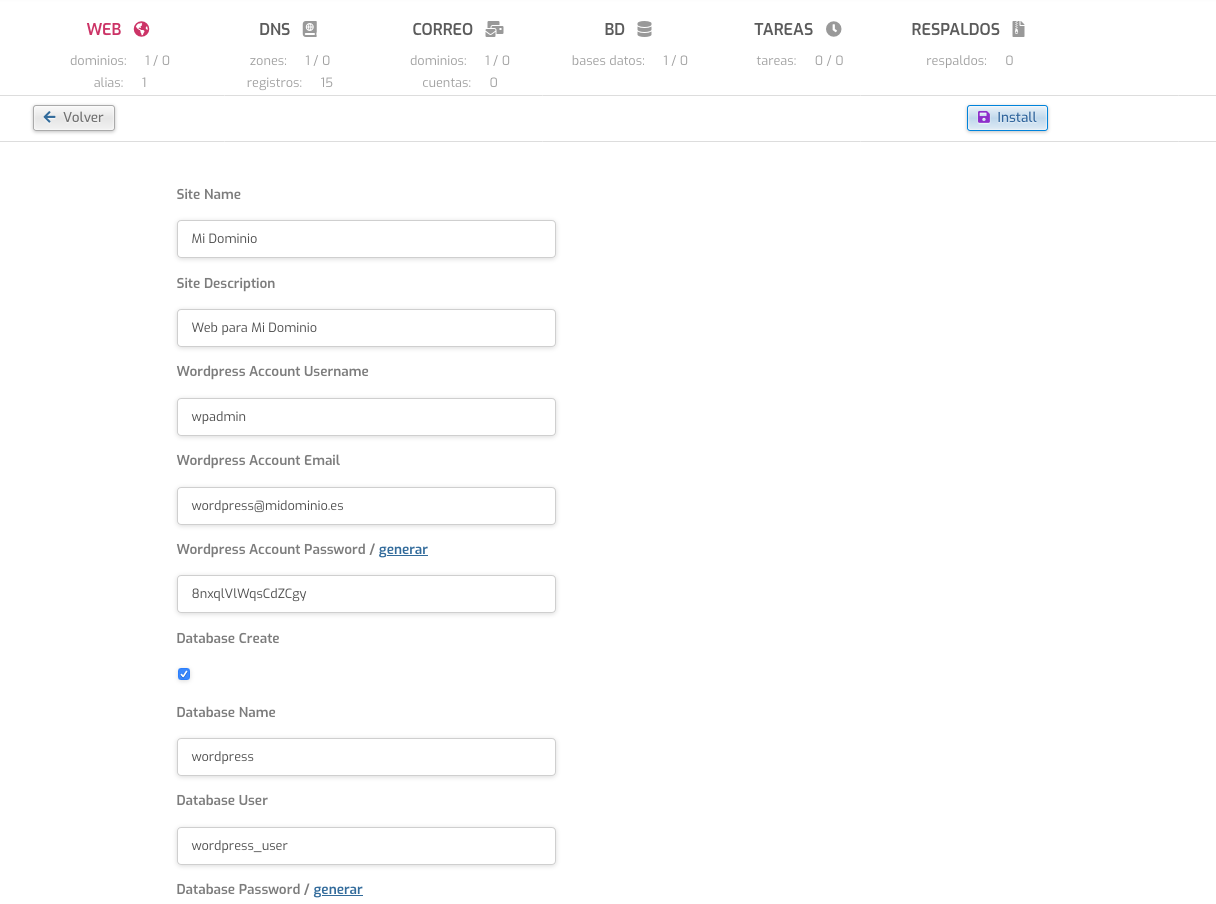This screenshot has height=904, width=1216.
Task: Click the Site Description field
Action: (366, 328)
